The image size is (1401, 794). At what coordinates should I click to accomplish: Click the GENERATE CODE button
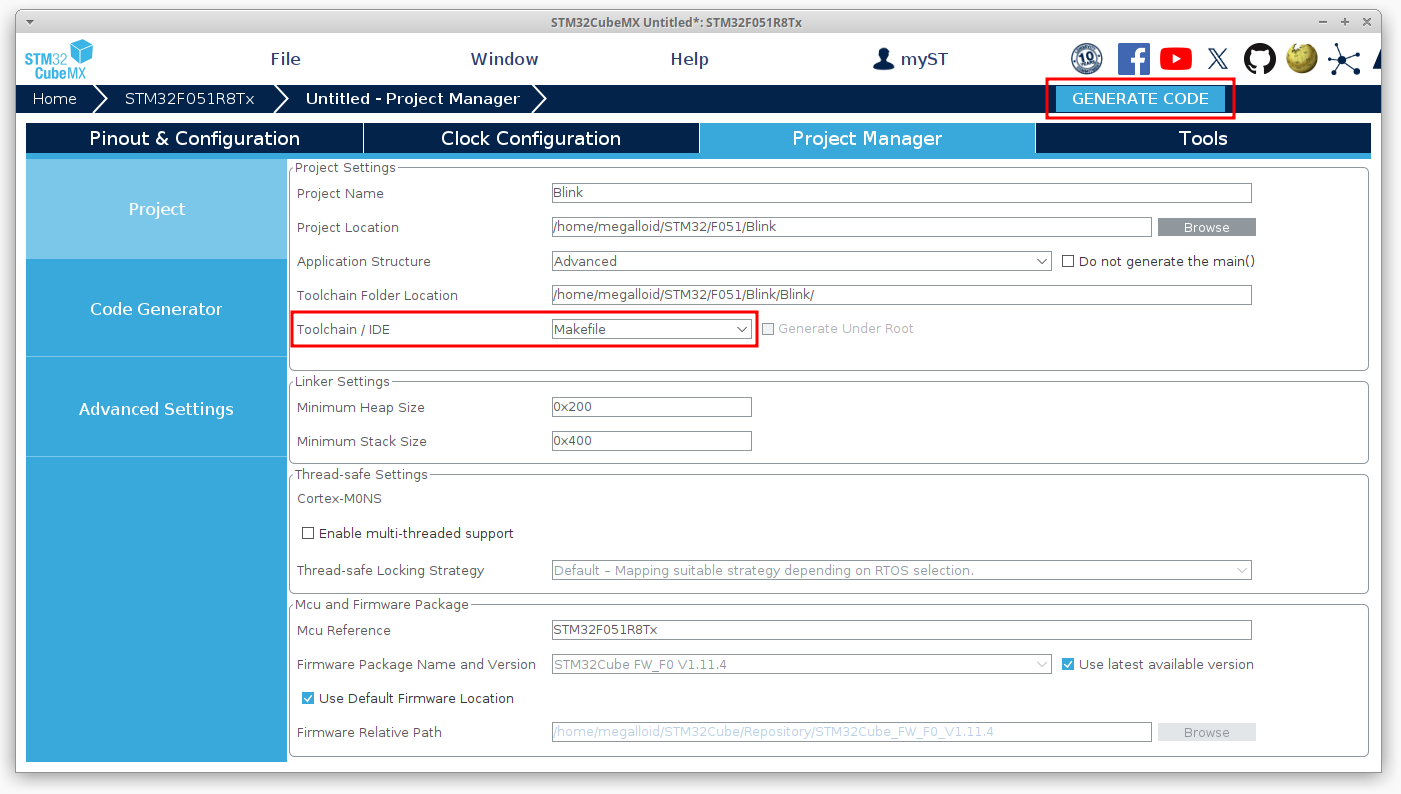point(1140,98)
